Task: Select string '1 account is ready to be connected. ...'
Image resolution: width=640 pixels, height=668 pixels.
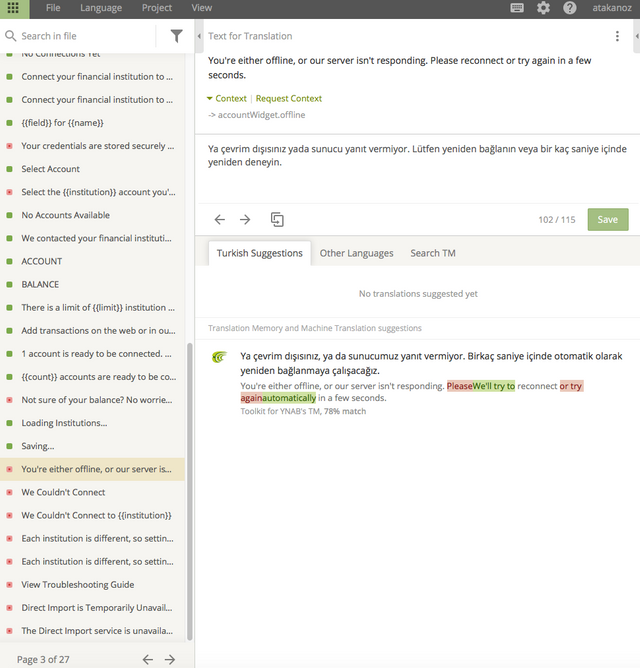Action: coord(92,354)
